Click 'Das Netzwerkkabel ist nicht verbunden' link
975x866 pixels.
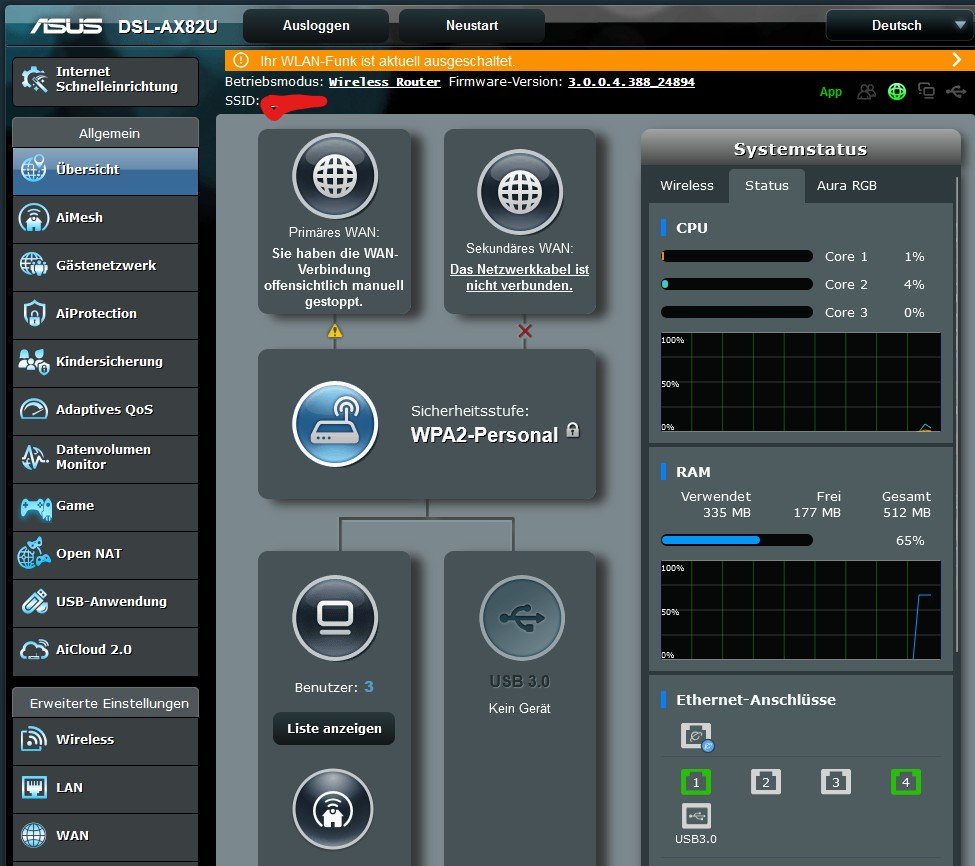pos(519,277)
